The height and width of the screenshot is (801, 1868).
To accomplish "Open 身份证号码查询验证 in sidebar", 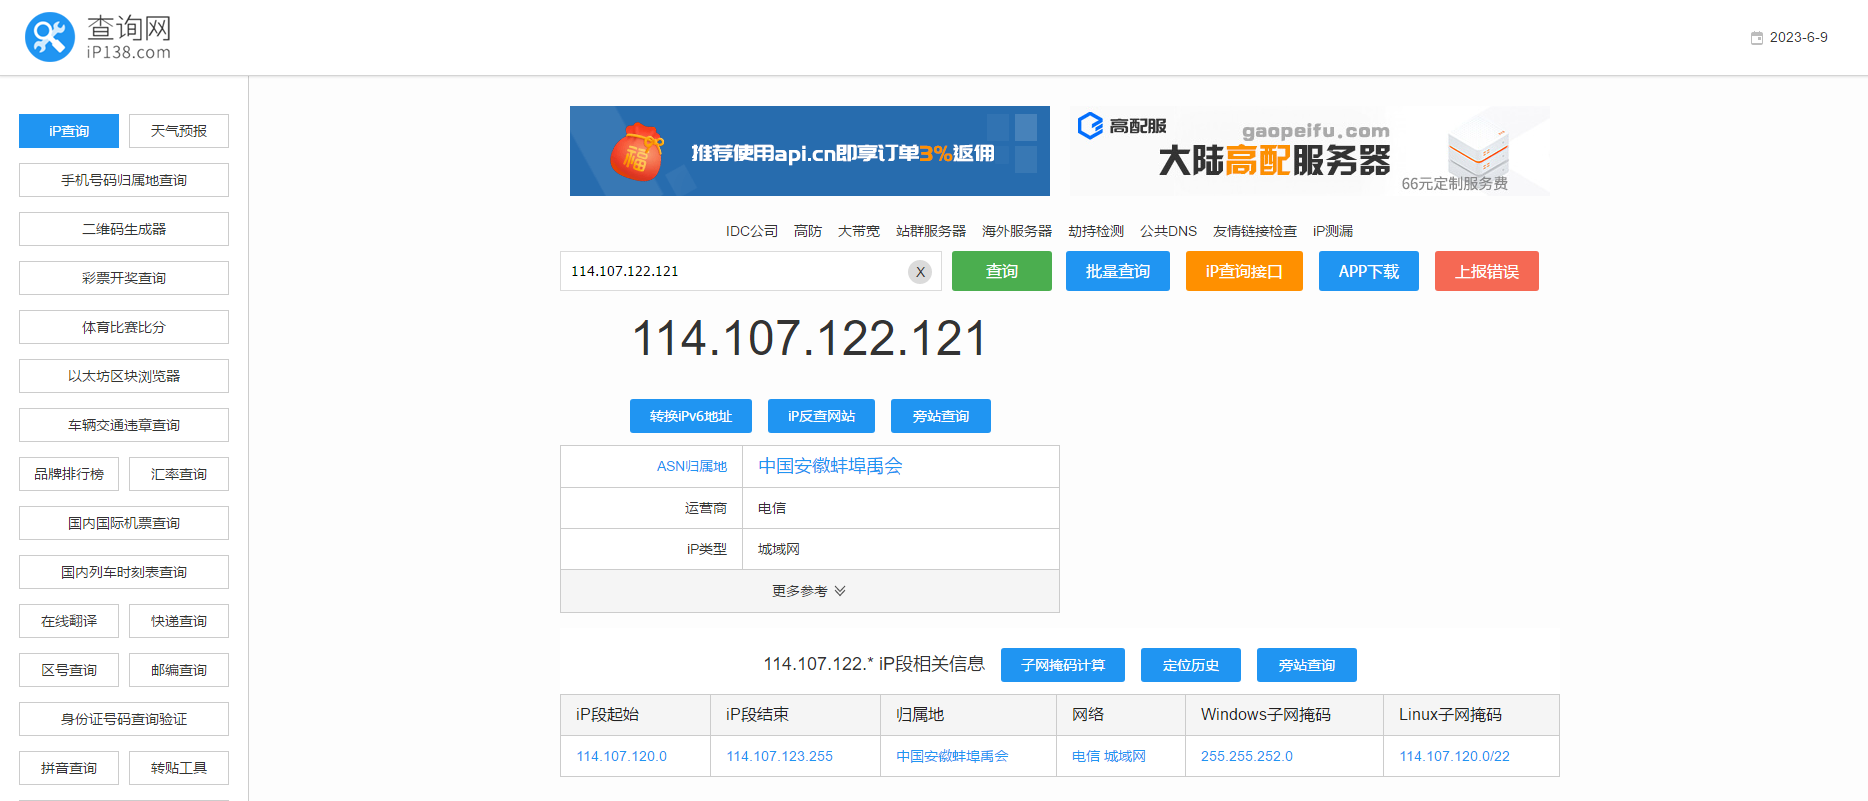I will pyautogui.click(x=124, y=719).
